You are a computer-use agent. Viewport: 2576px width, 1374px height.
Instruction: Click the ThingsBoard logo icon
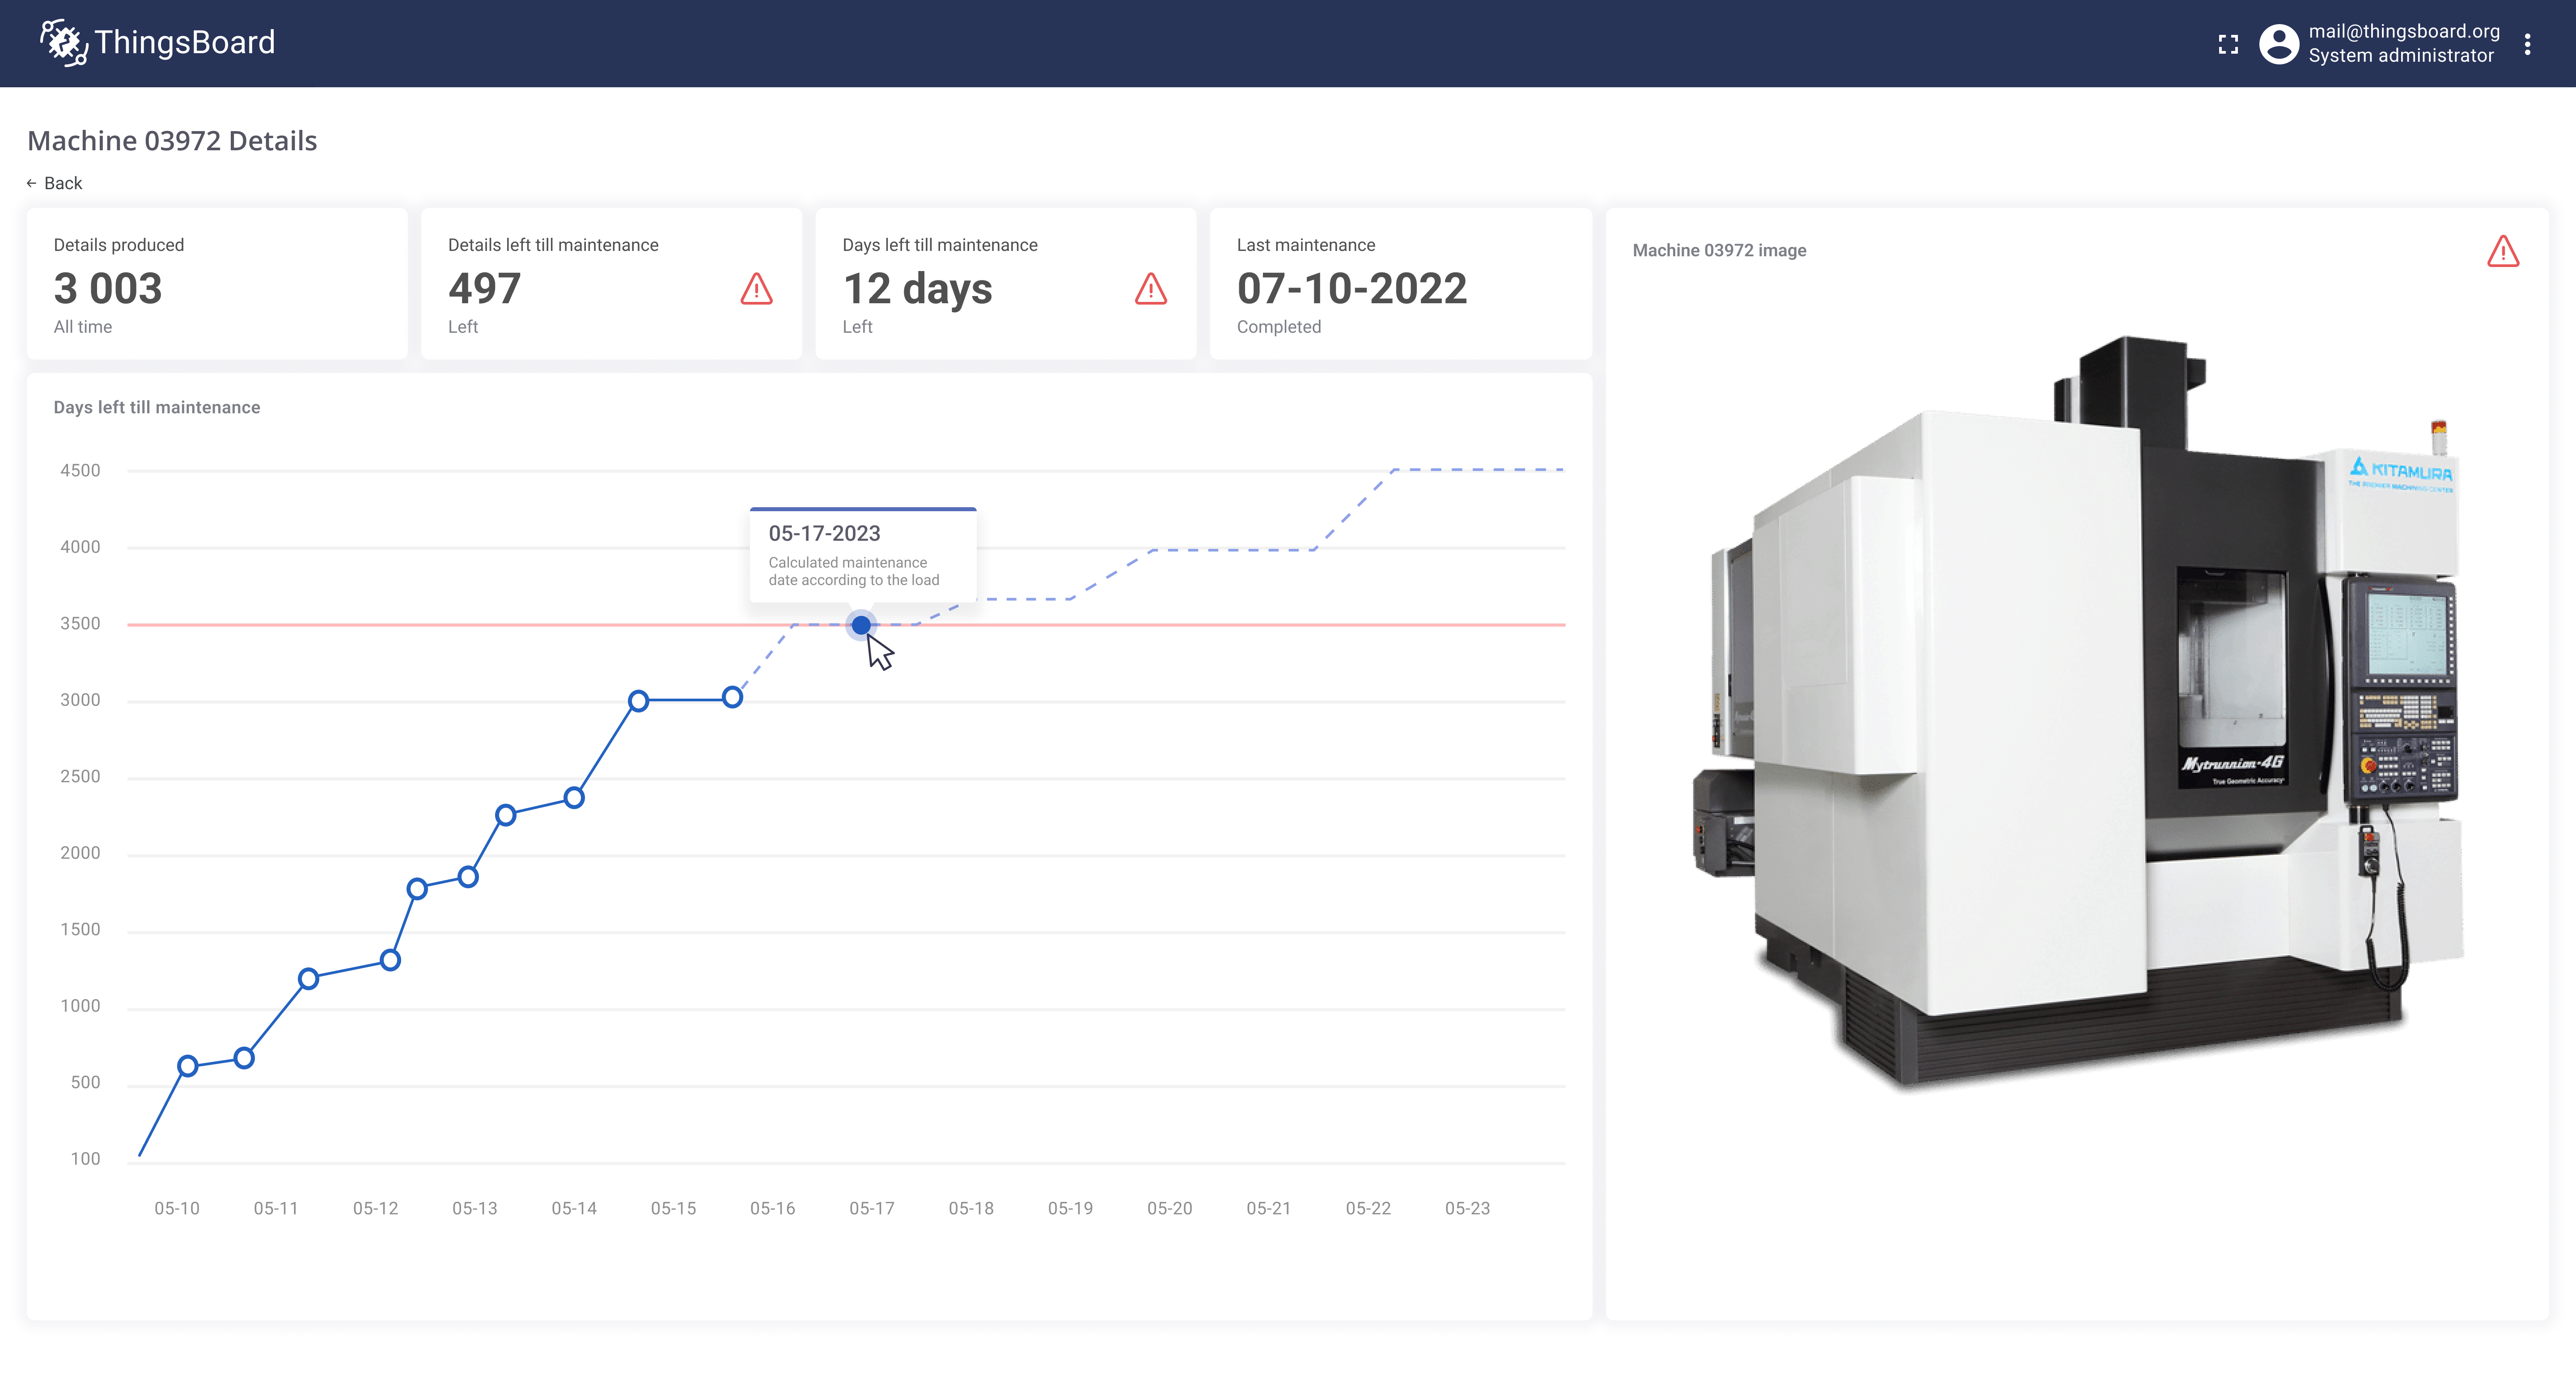click(x=63, y=42)
